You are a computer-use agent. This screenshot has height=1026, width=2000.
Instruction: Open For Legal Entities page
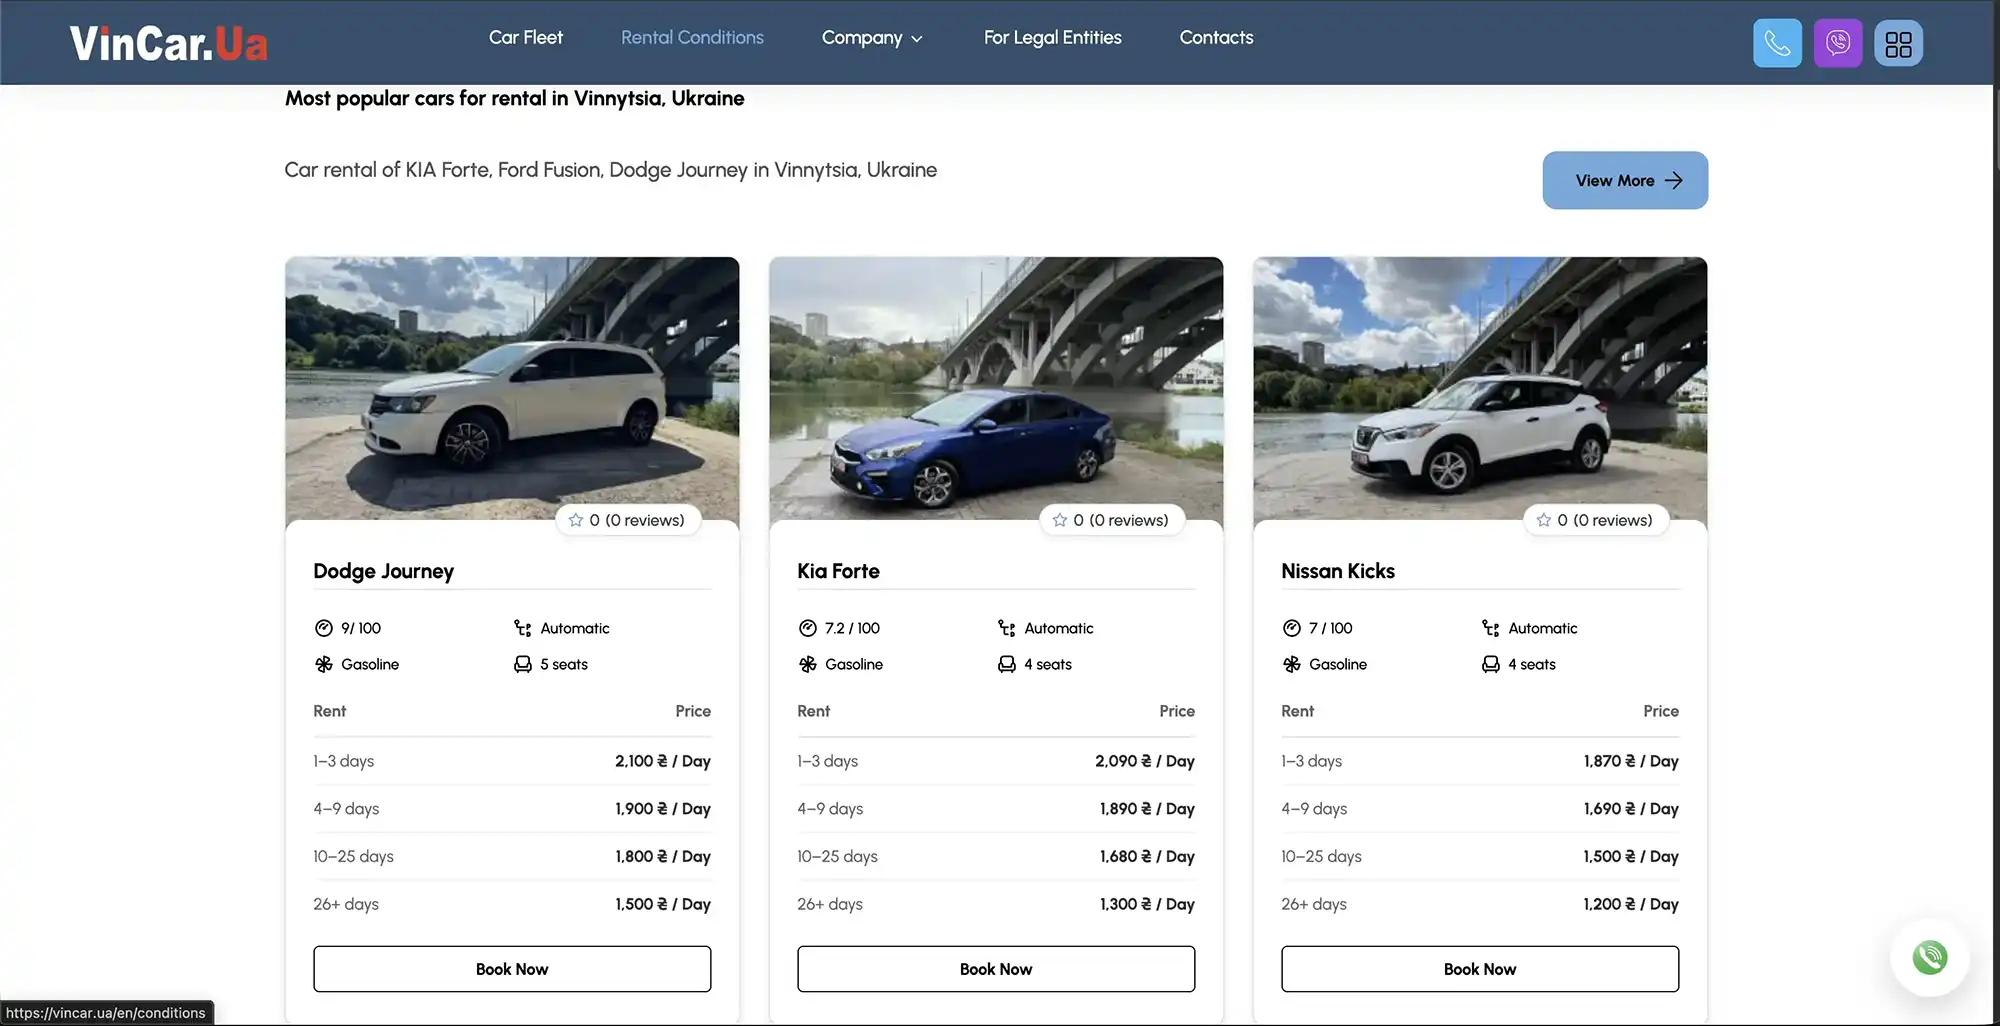[1053, 37]
